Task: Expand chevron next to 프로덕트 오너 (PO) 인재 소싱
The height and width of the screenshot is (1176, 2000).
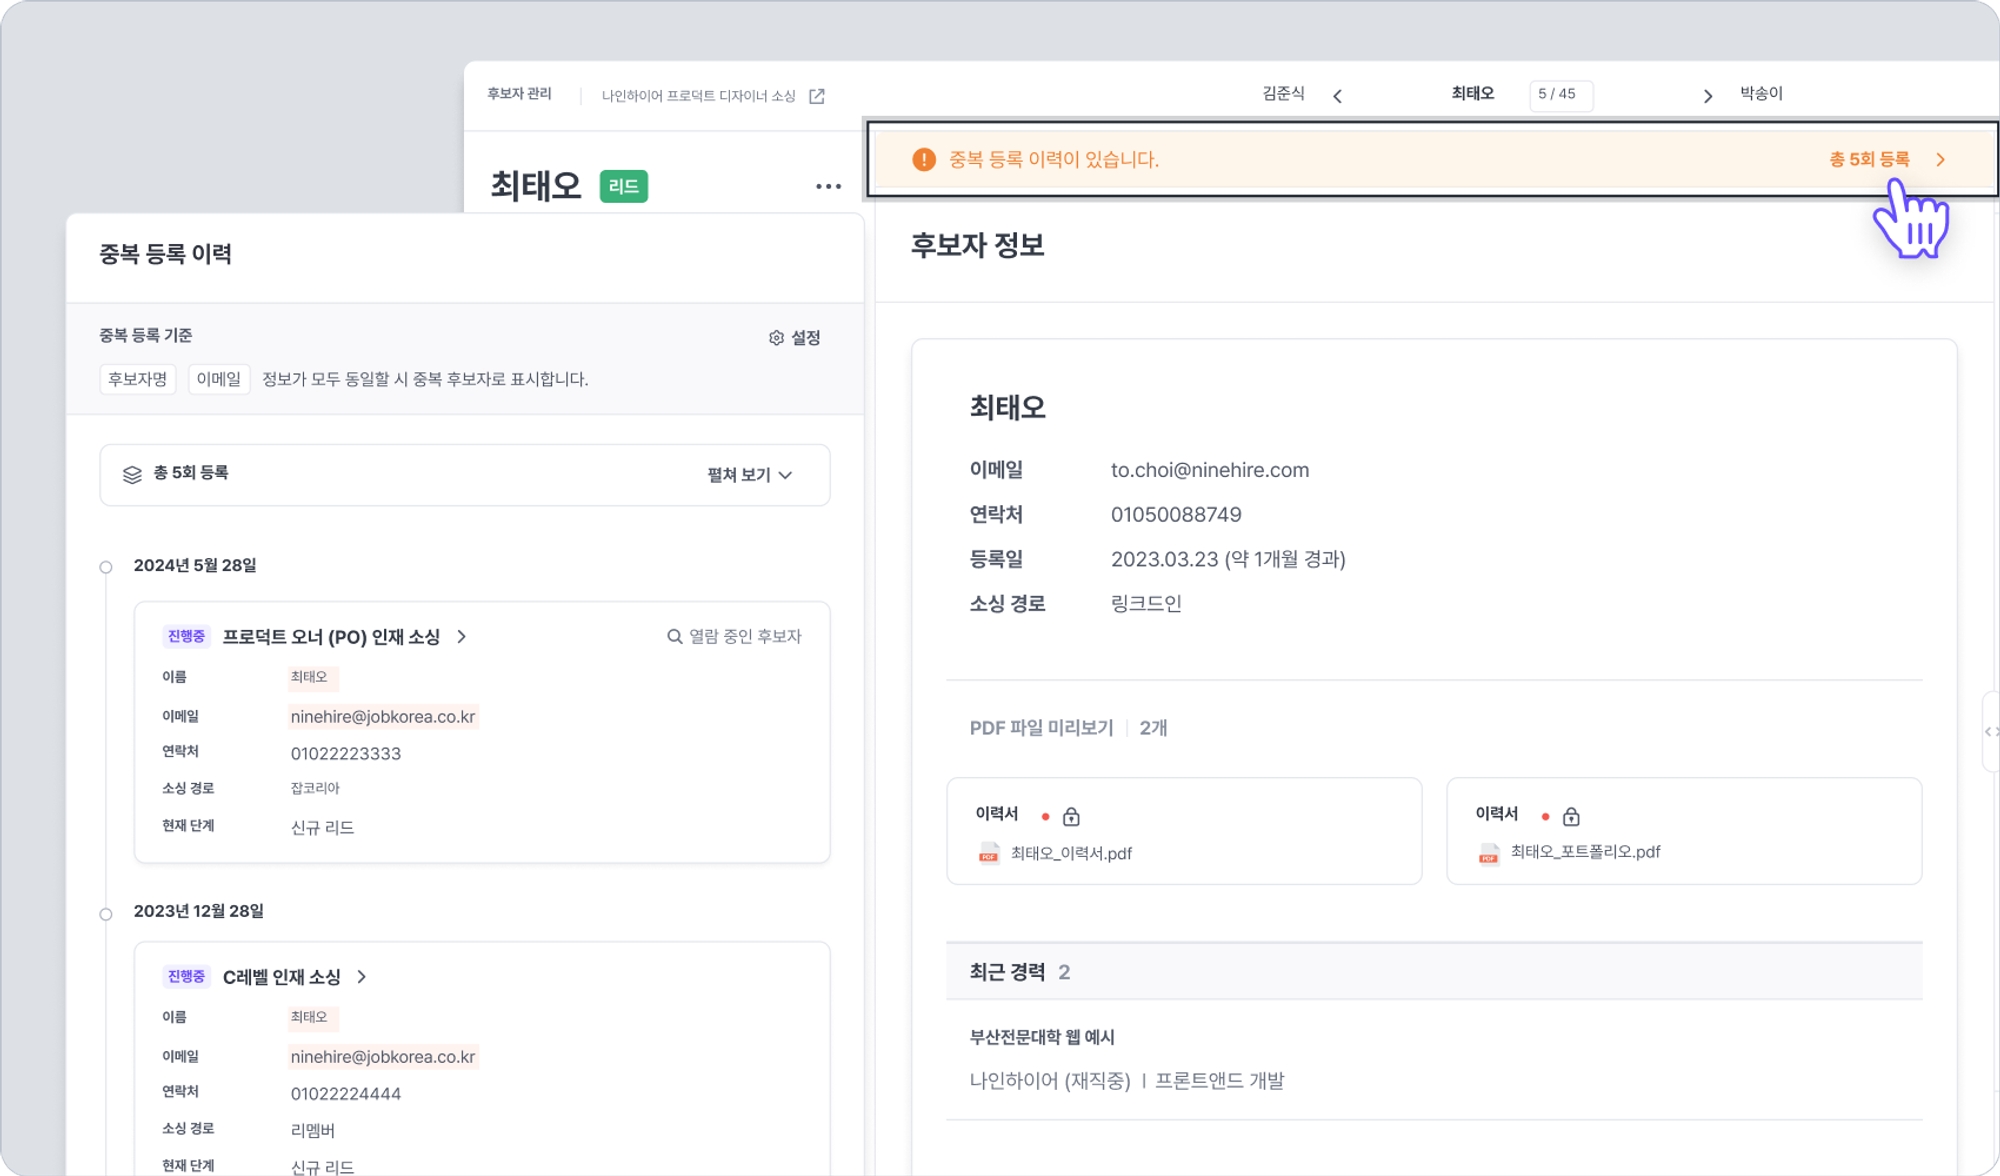Action: (x=462, y=637)
